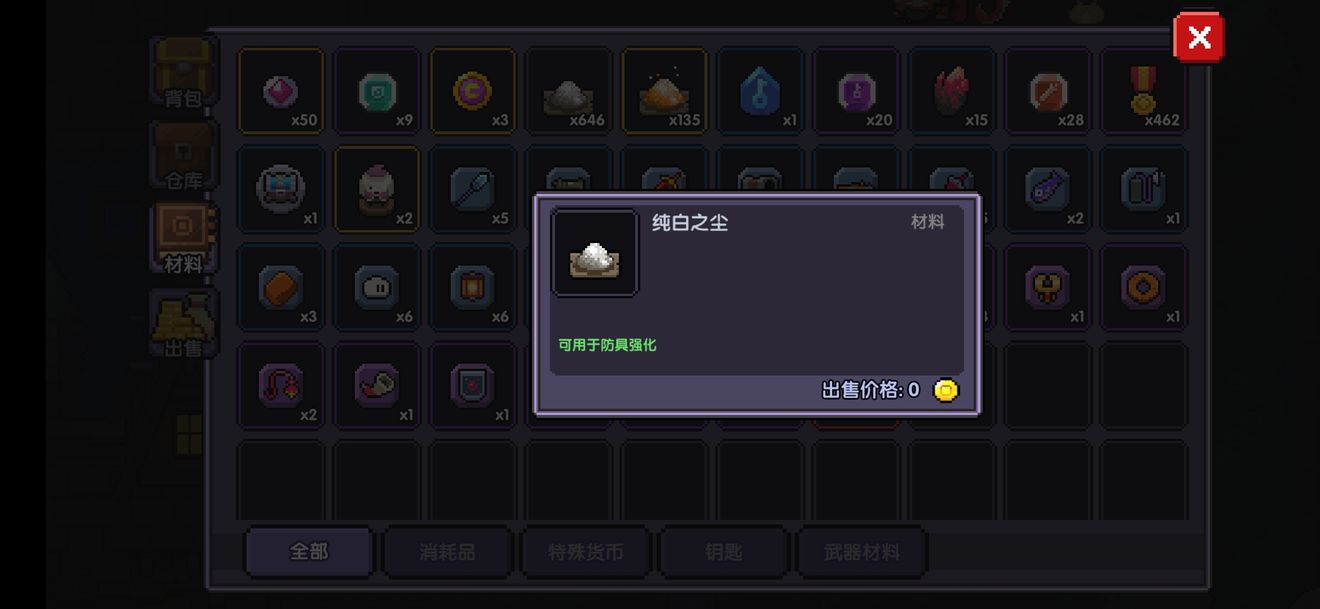This screenshot has height=609, width=1320.
Task: Select the purple potion item x20
Action: click(x=857, y=91)
